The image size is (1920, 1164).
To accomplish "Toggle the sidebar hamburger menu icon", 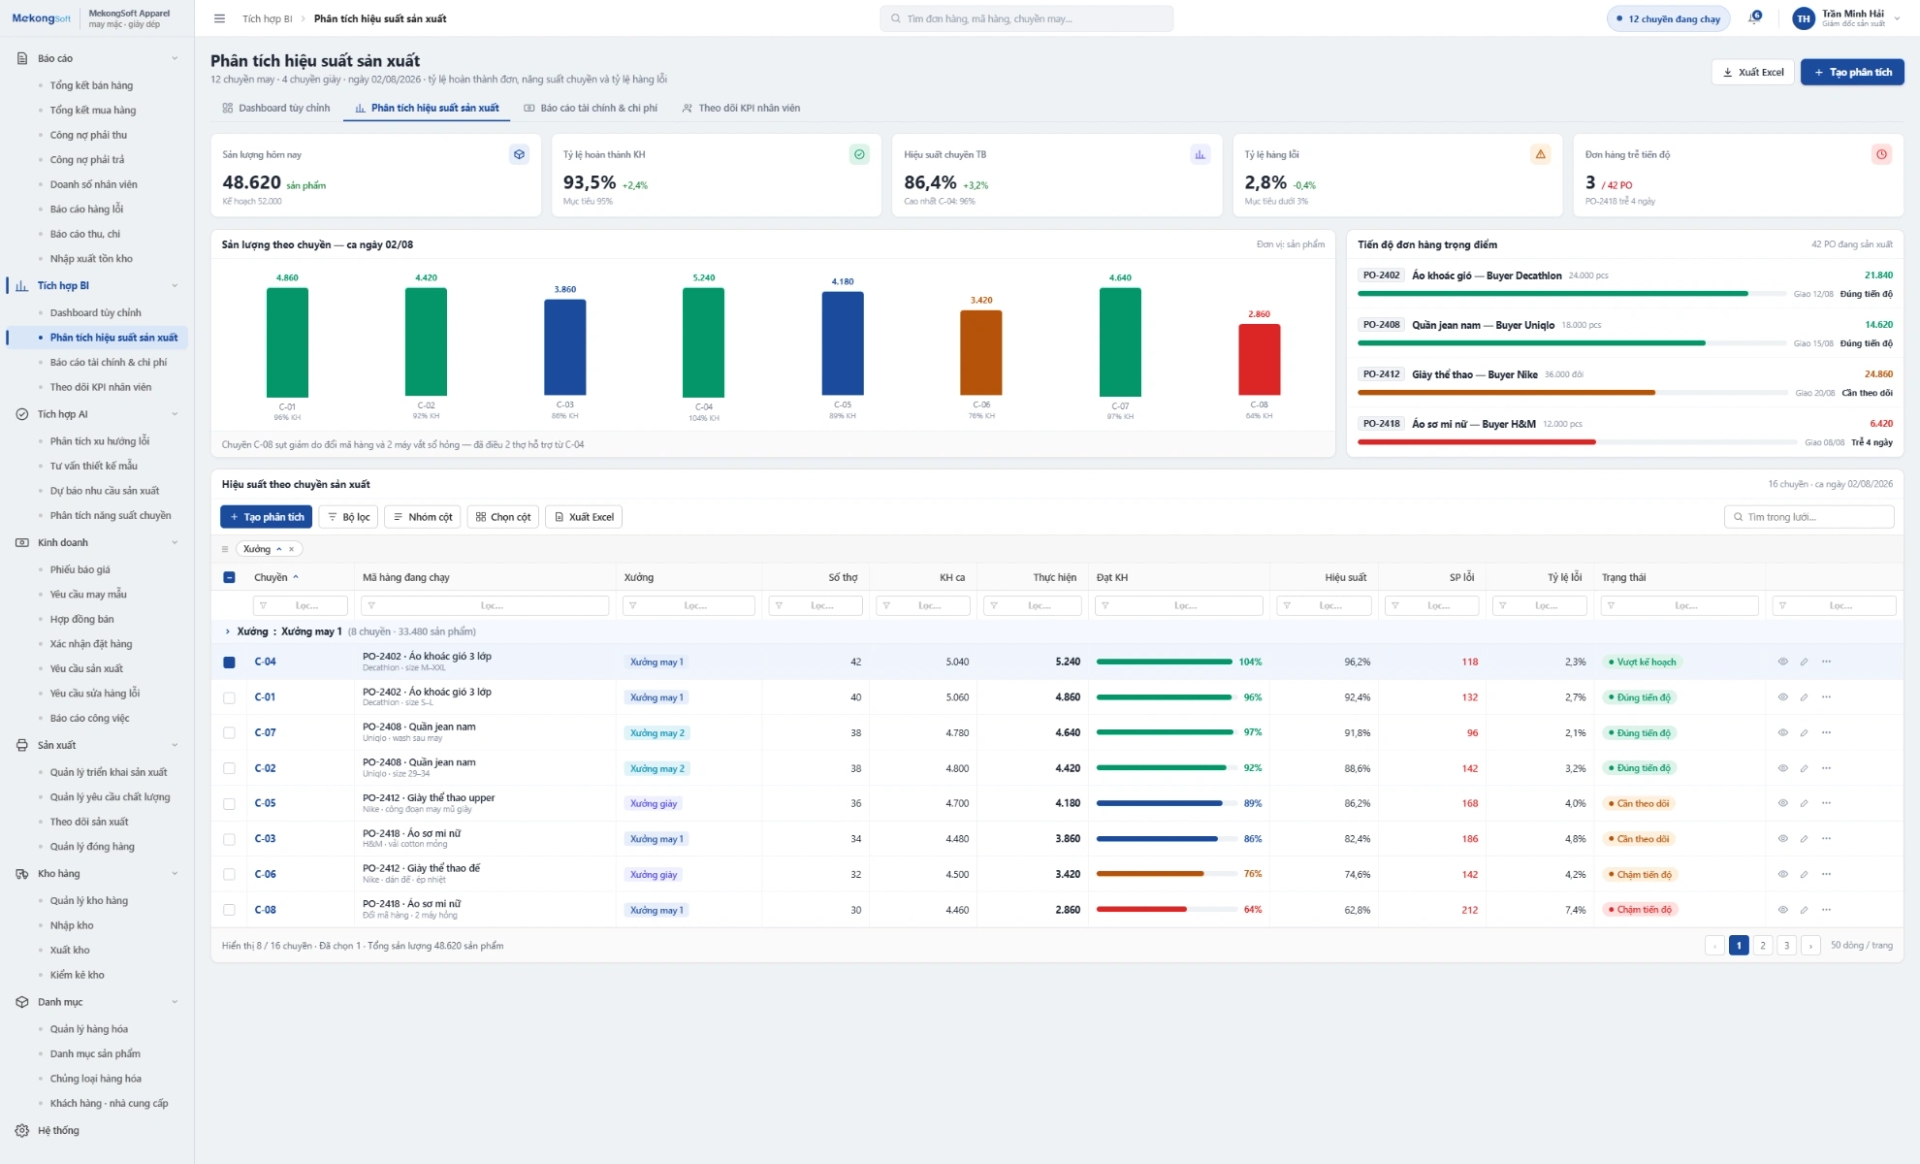I will tap(220, 19).
